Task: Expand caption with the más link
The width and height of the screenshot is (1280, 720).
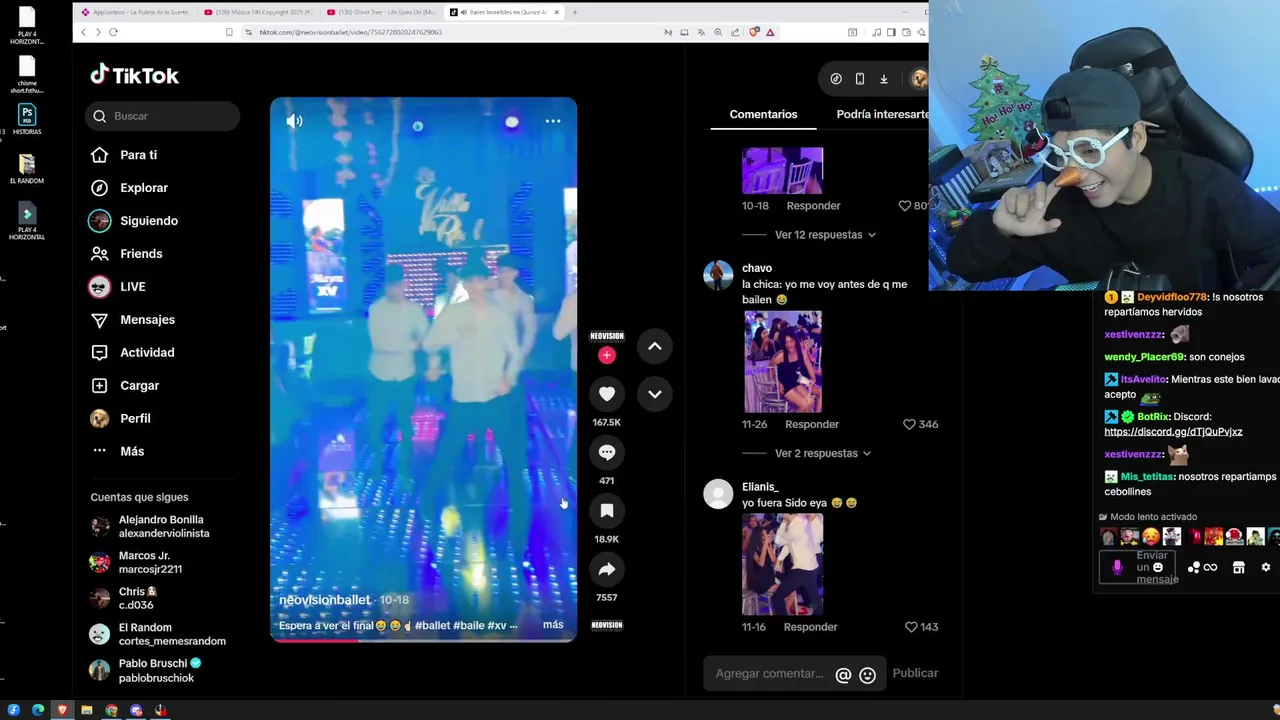Action: click(x=553, y=624)
